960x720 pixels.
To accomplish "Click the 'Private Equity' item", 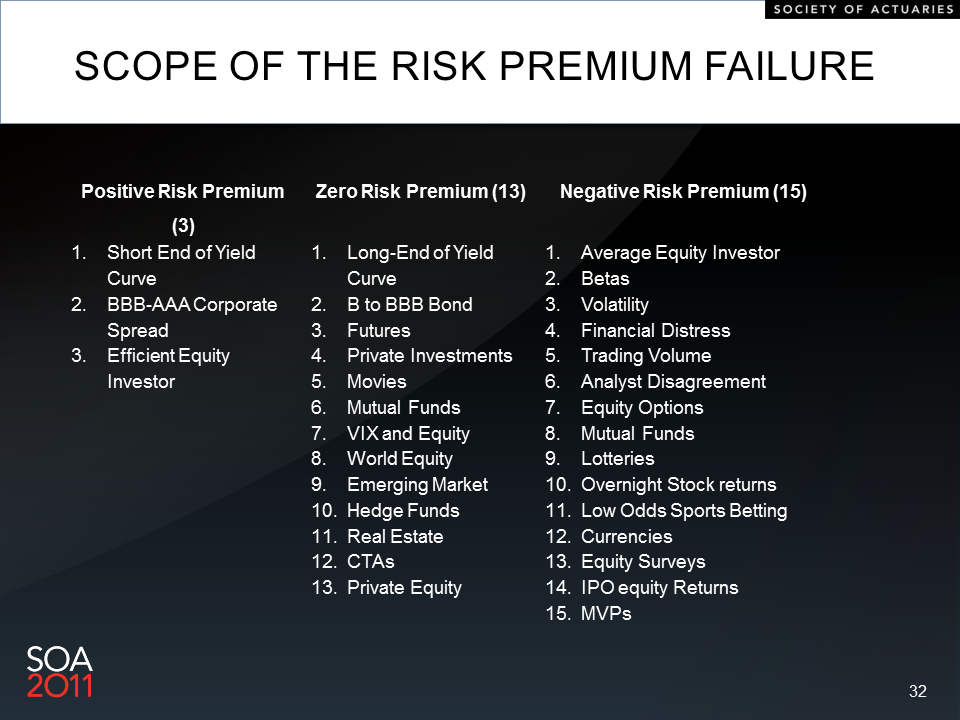I will click(x=404, y=588).
